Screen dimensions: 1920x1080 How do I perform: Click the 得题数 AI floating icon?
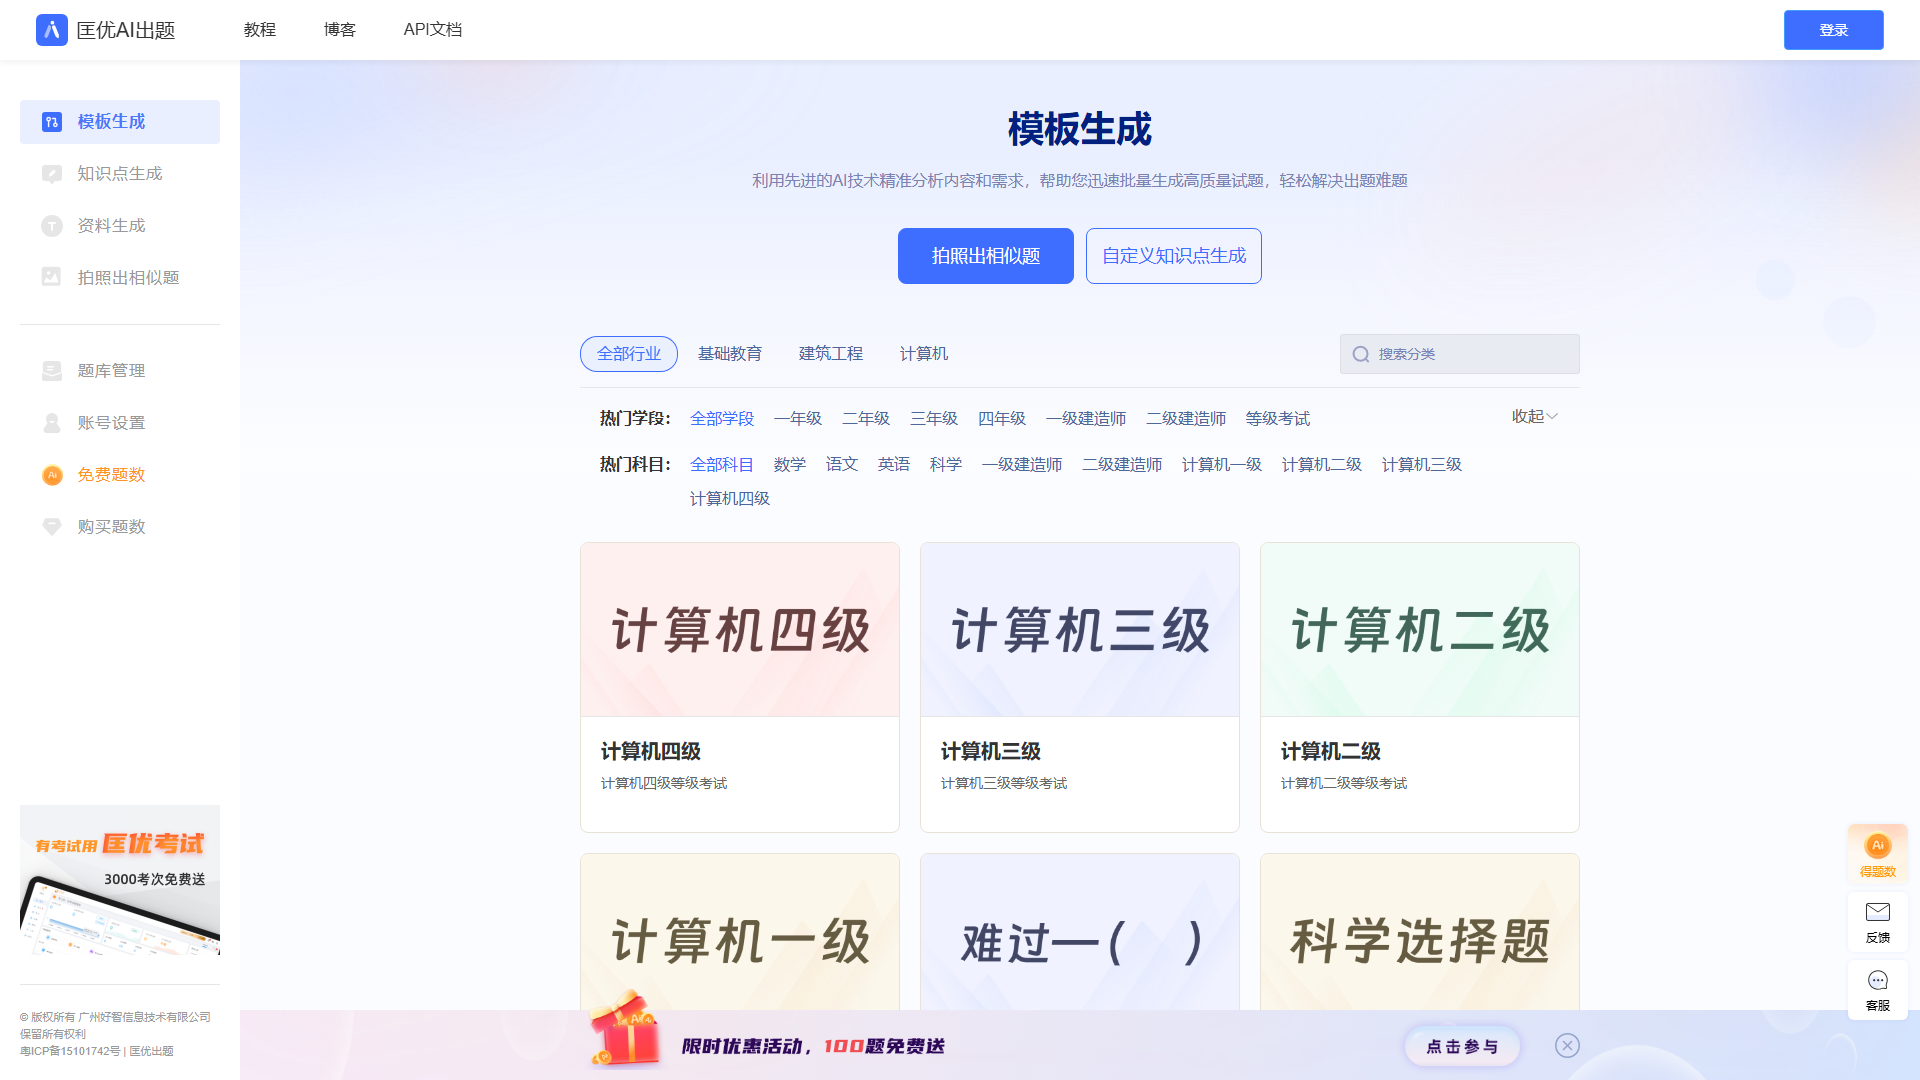click(x=1878, y=846)
